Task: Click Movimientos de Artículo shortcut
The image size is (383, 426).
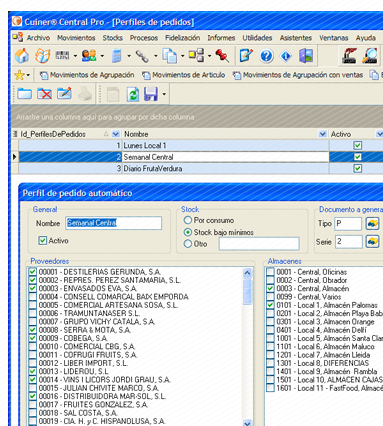Action: coord(183,75)
